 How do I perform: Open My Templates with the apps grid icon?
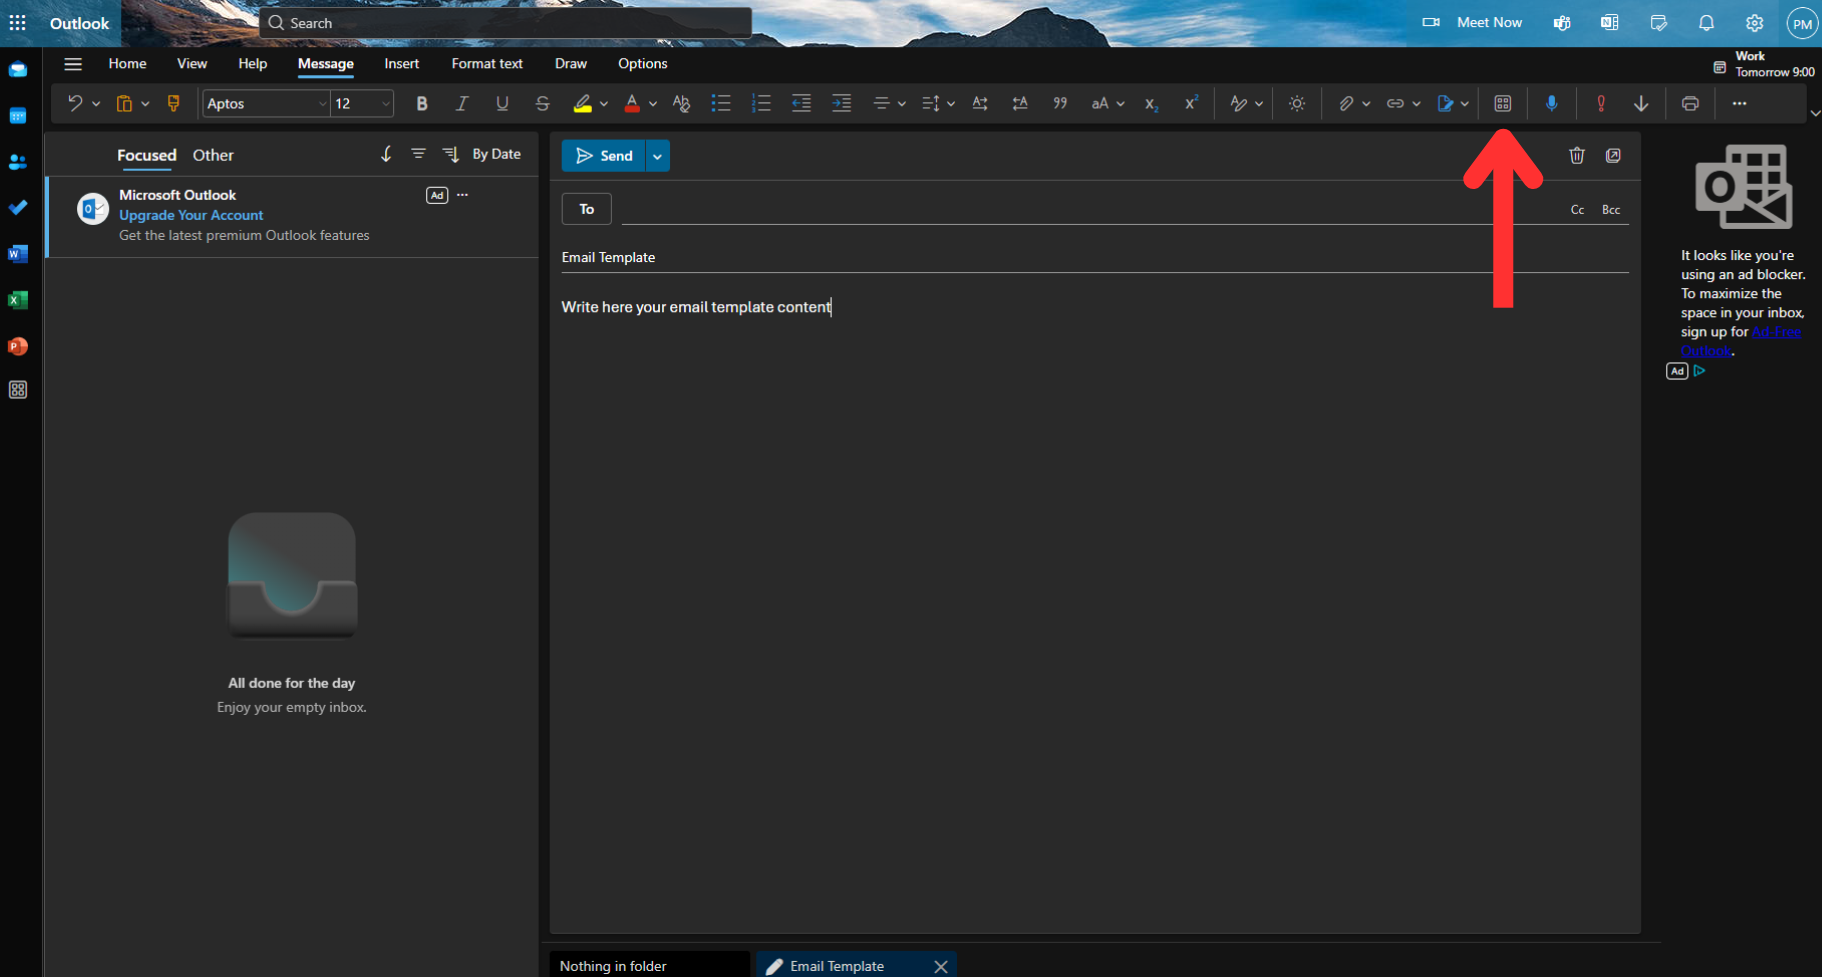click(1503, 103)
